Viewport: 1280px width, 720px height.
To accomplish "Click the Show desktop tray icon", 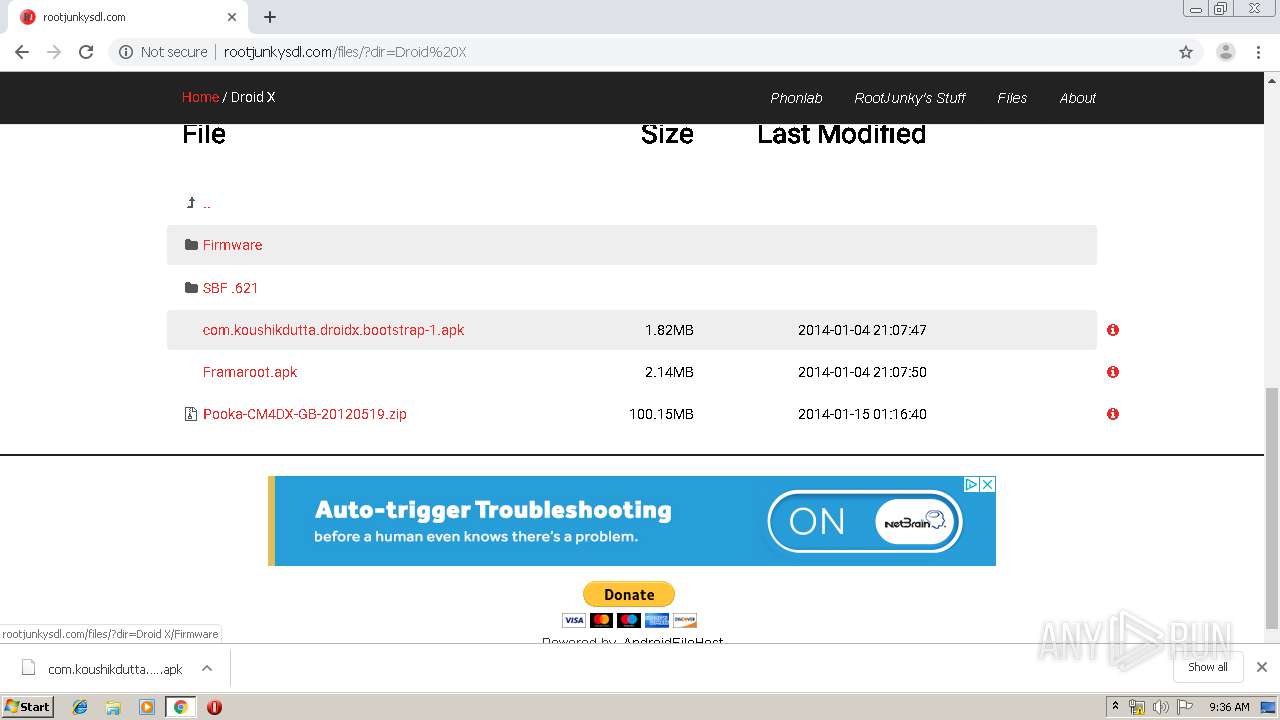I will click(1268, 707).
